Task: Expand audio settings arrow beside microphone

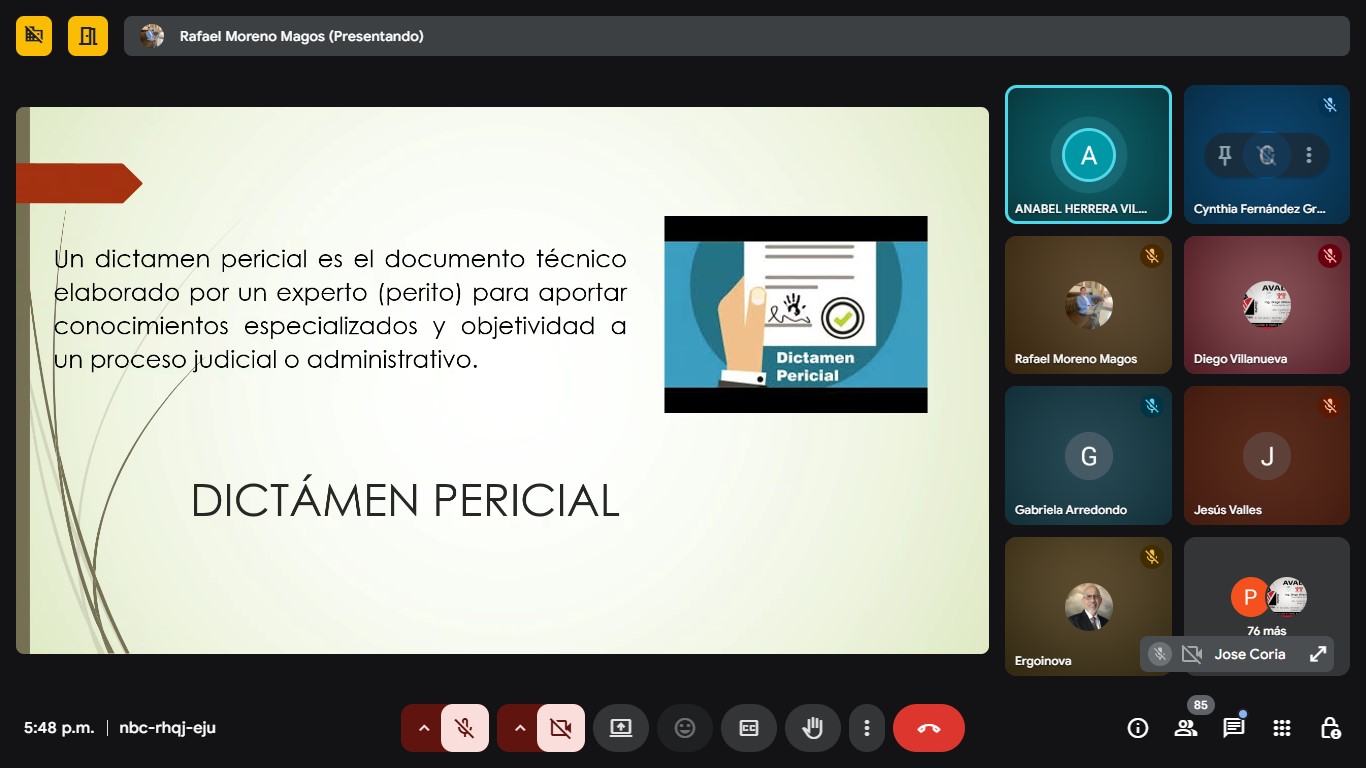Action: [x=424, y=728]
